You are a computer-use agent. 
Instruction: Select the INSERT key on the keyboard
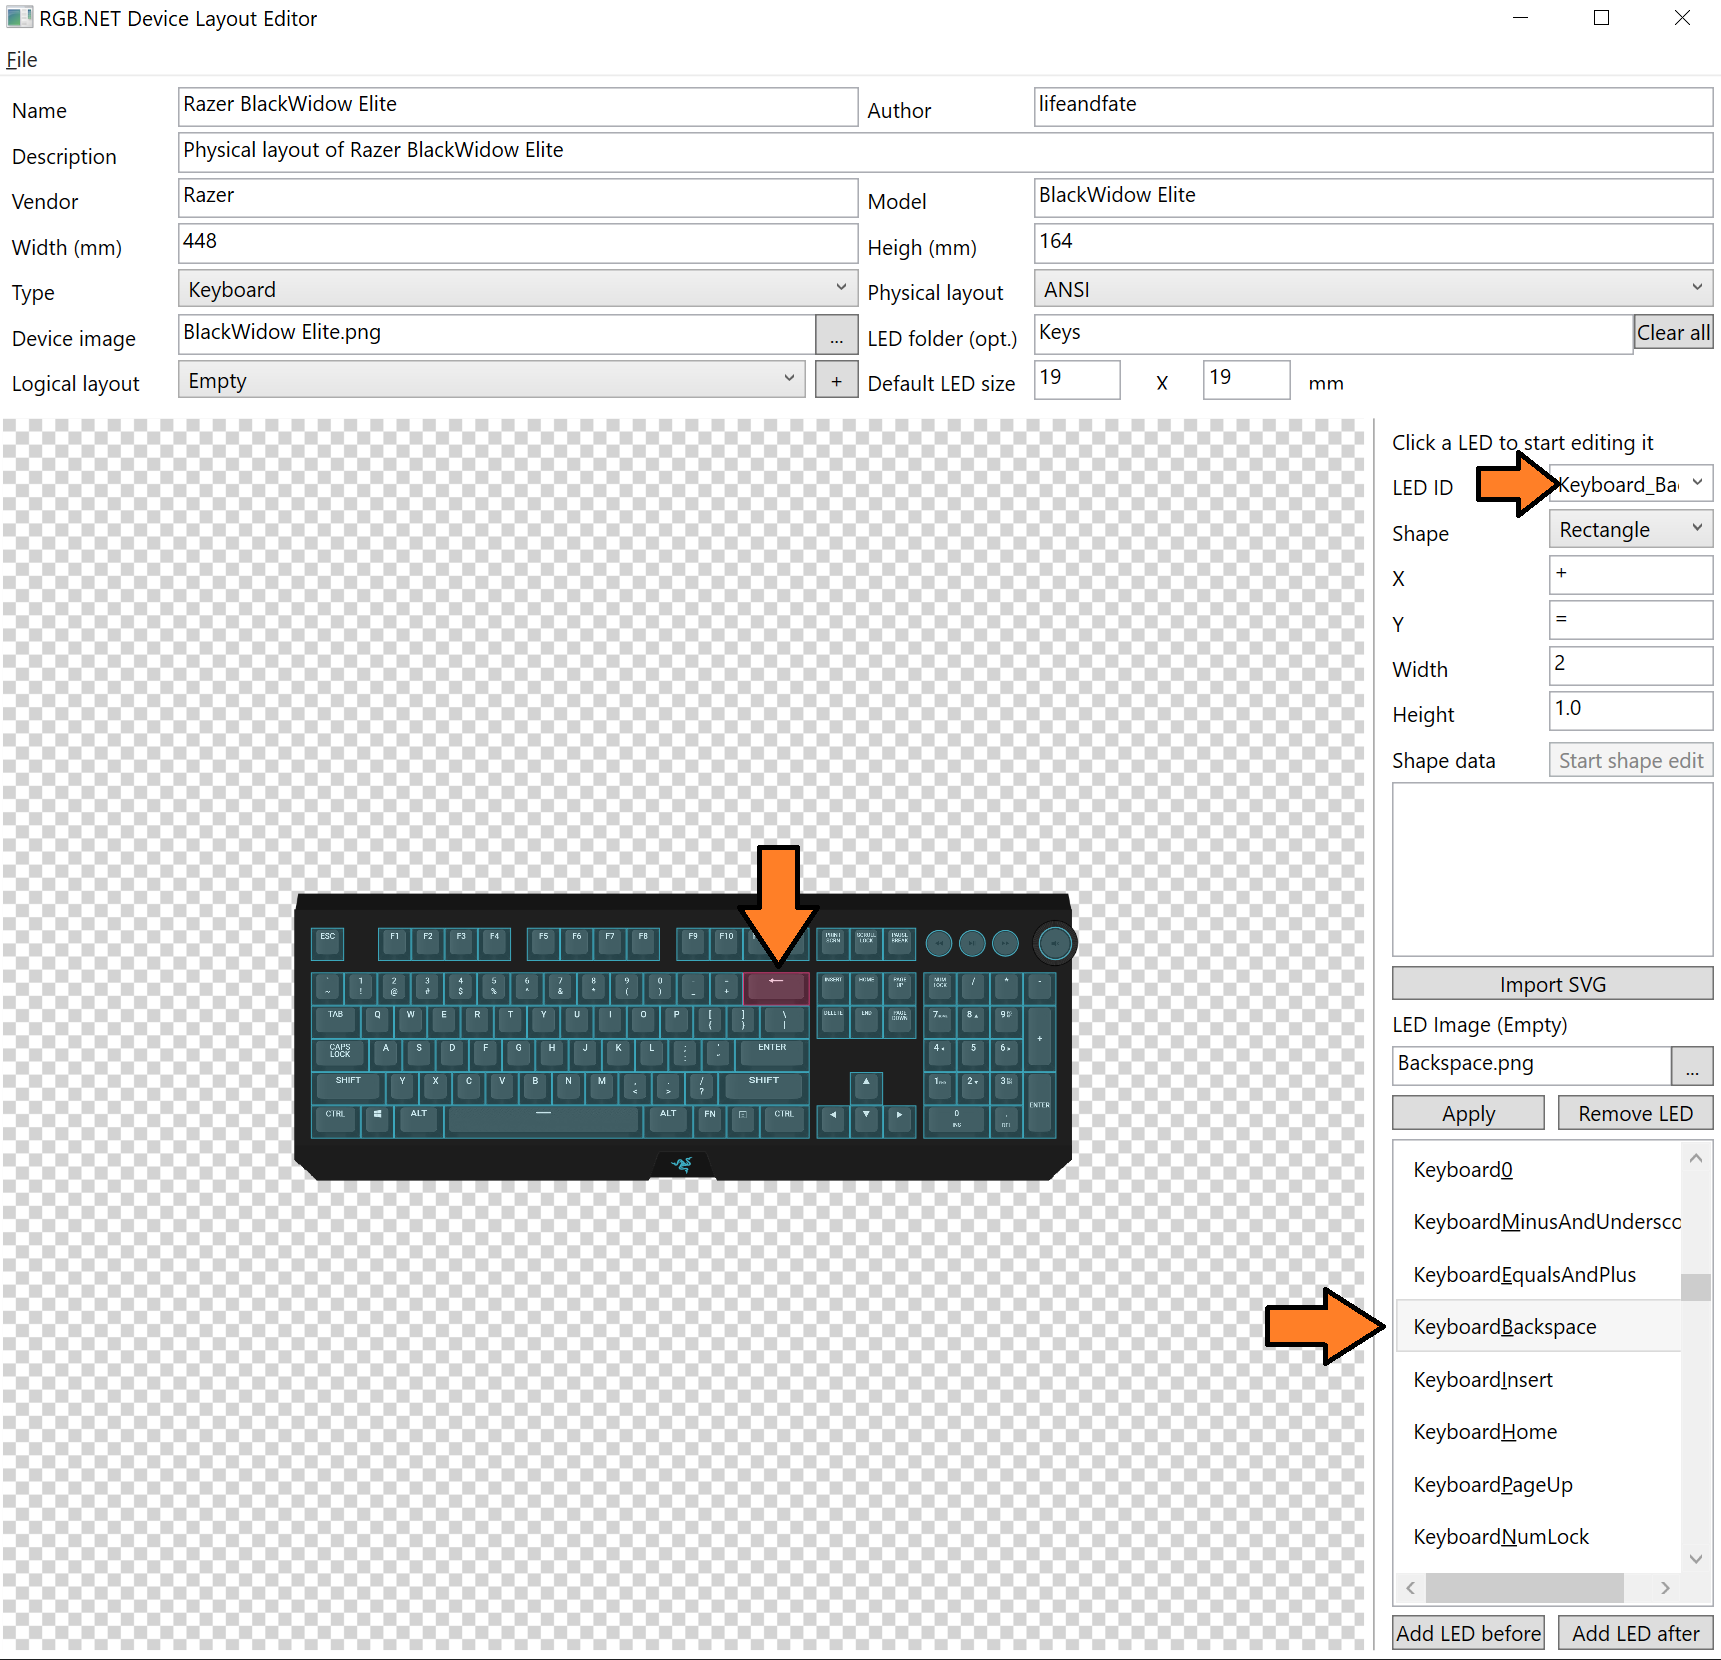(x=833, y=987)
